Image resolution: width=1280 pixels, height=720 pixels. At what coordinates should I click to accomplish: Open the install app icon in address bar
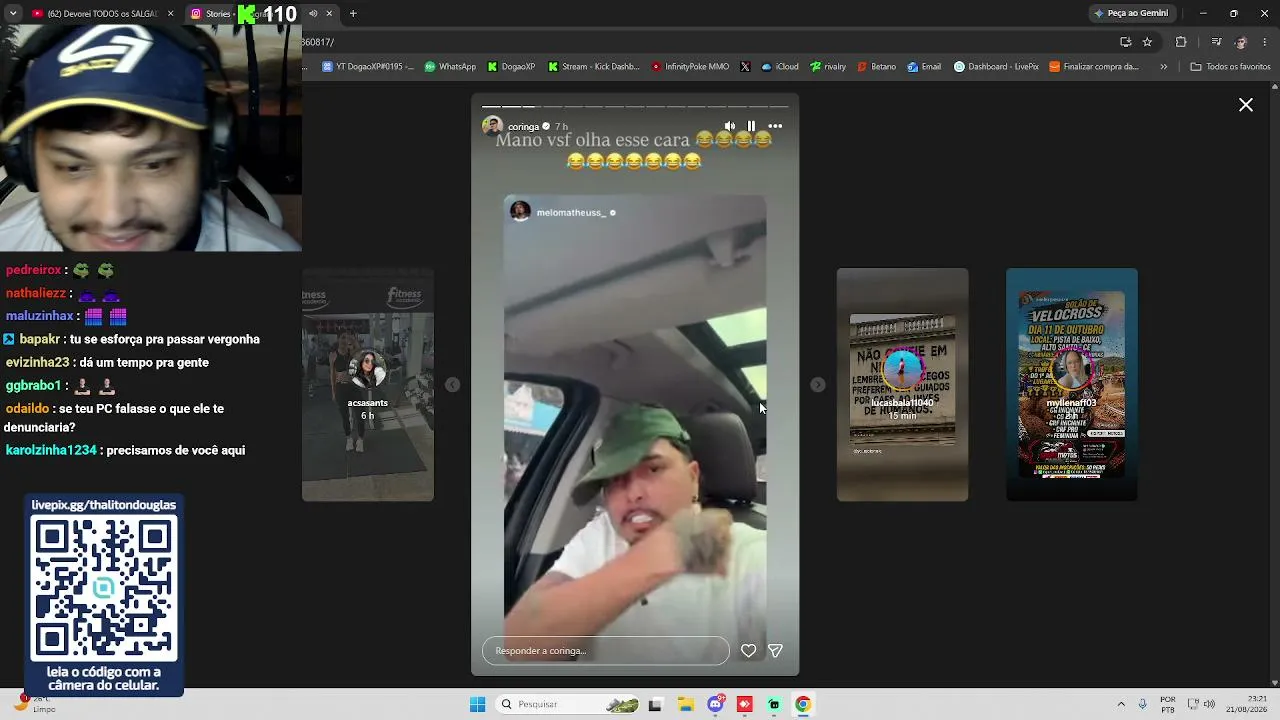tap(1126, 42)
